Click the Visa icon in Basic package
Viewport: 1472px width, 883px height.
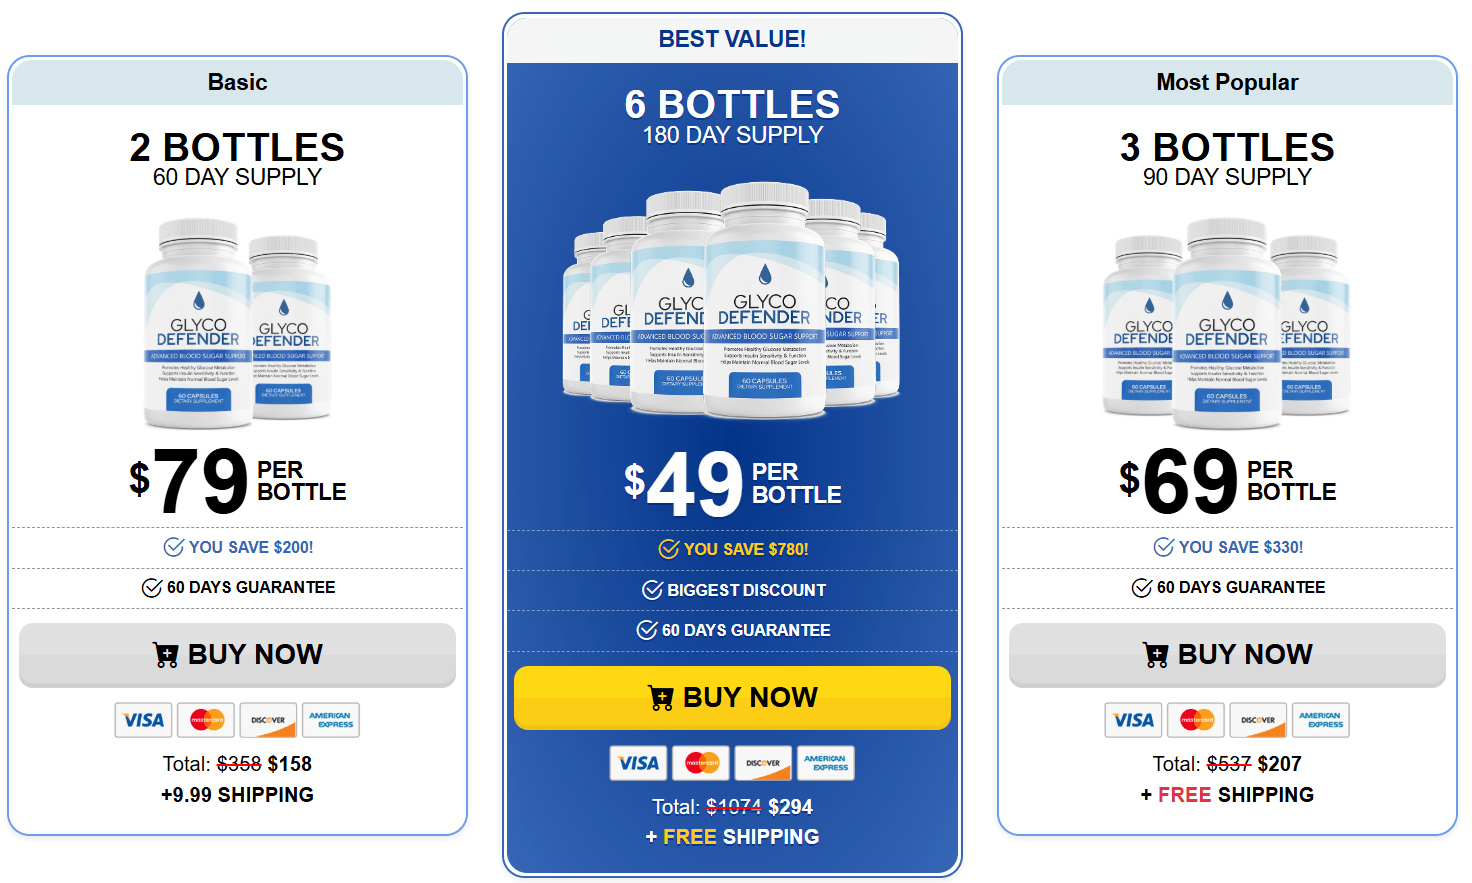[144, 720]
